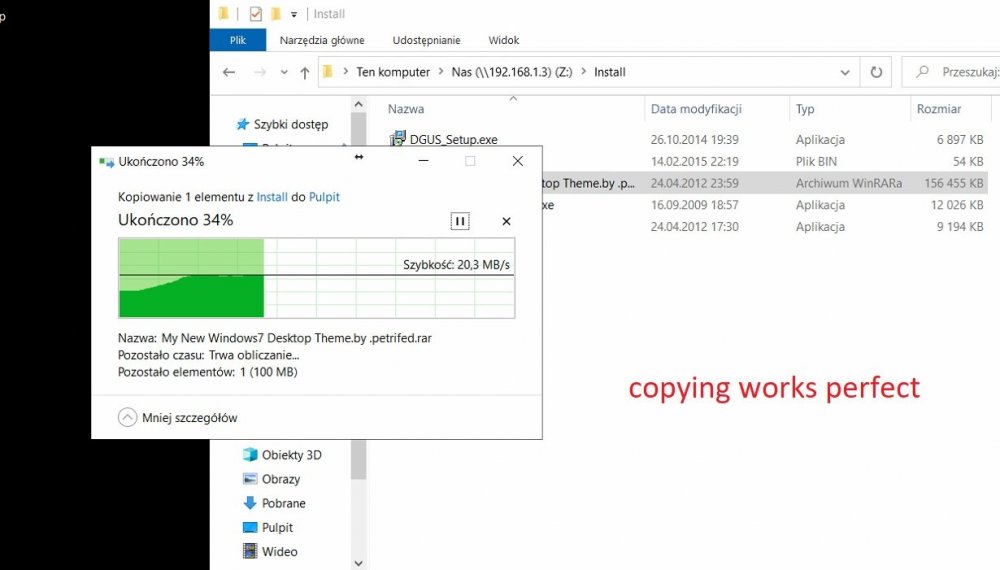Image resolution: width=1000 pixels, height=570 pixels.
Task: Click the properties checkmark quick access icon
Action: coord(255,13)
